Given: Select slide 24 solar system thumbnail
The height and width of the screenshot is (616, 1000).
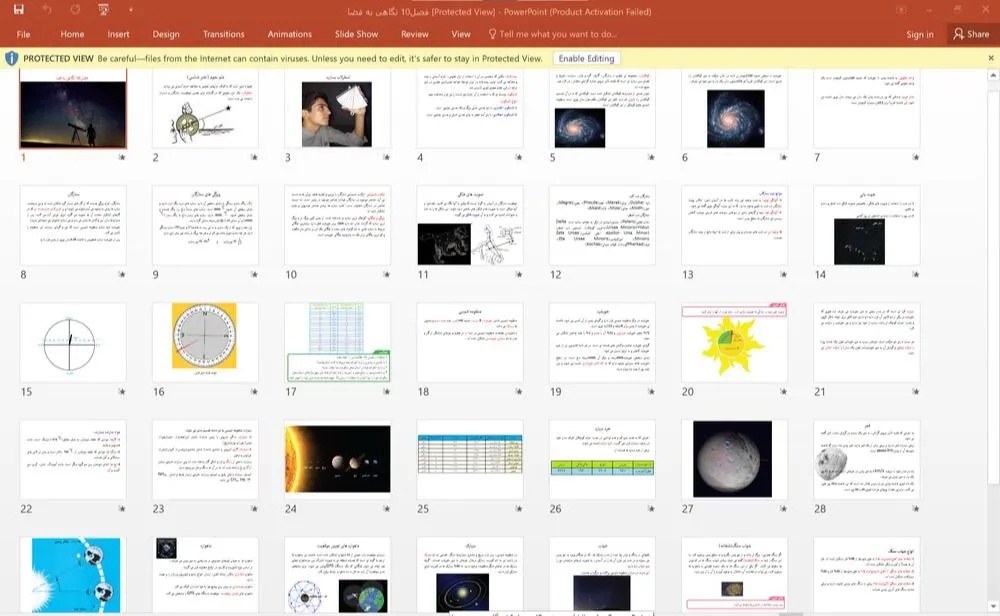Looking at the screenshot, I should click(337, 458).
